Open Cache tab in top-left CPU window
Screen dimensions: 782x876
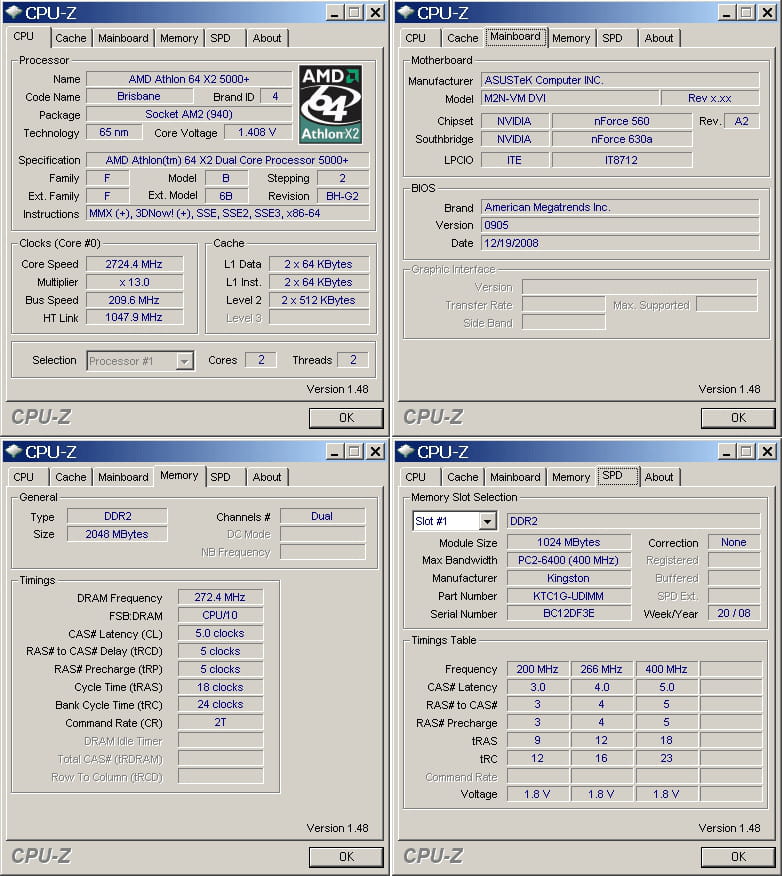[x=71, y=38]
